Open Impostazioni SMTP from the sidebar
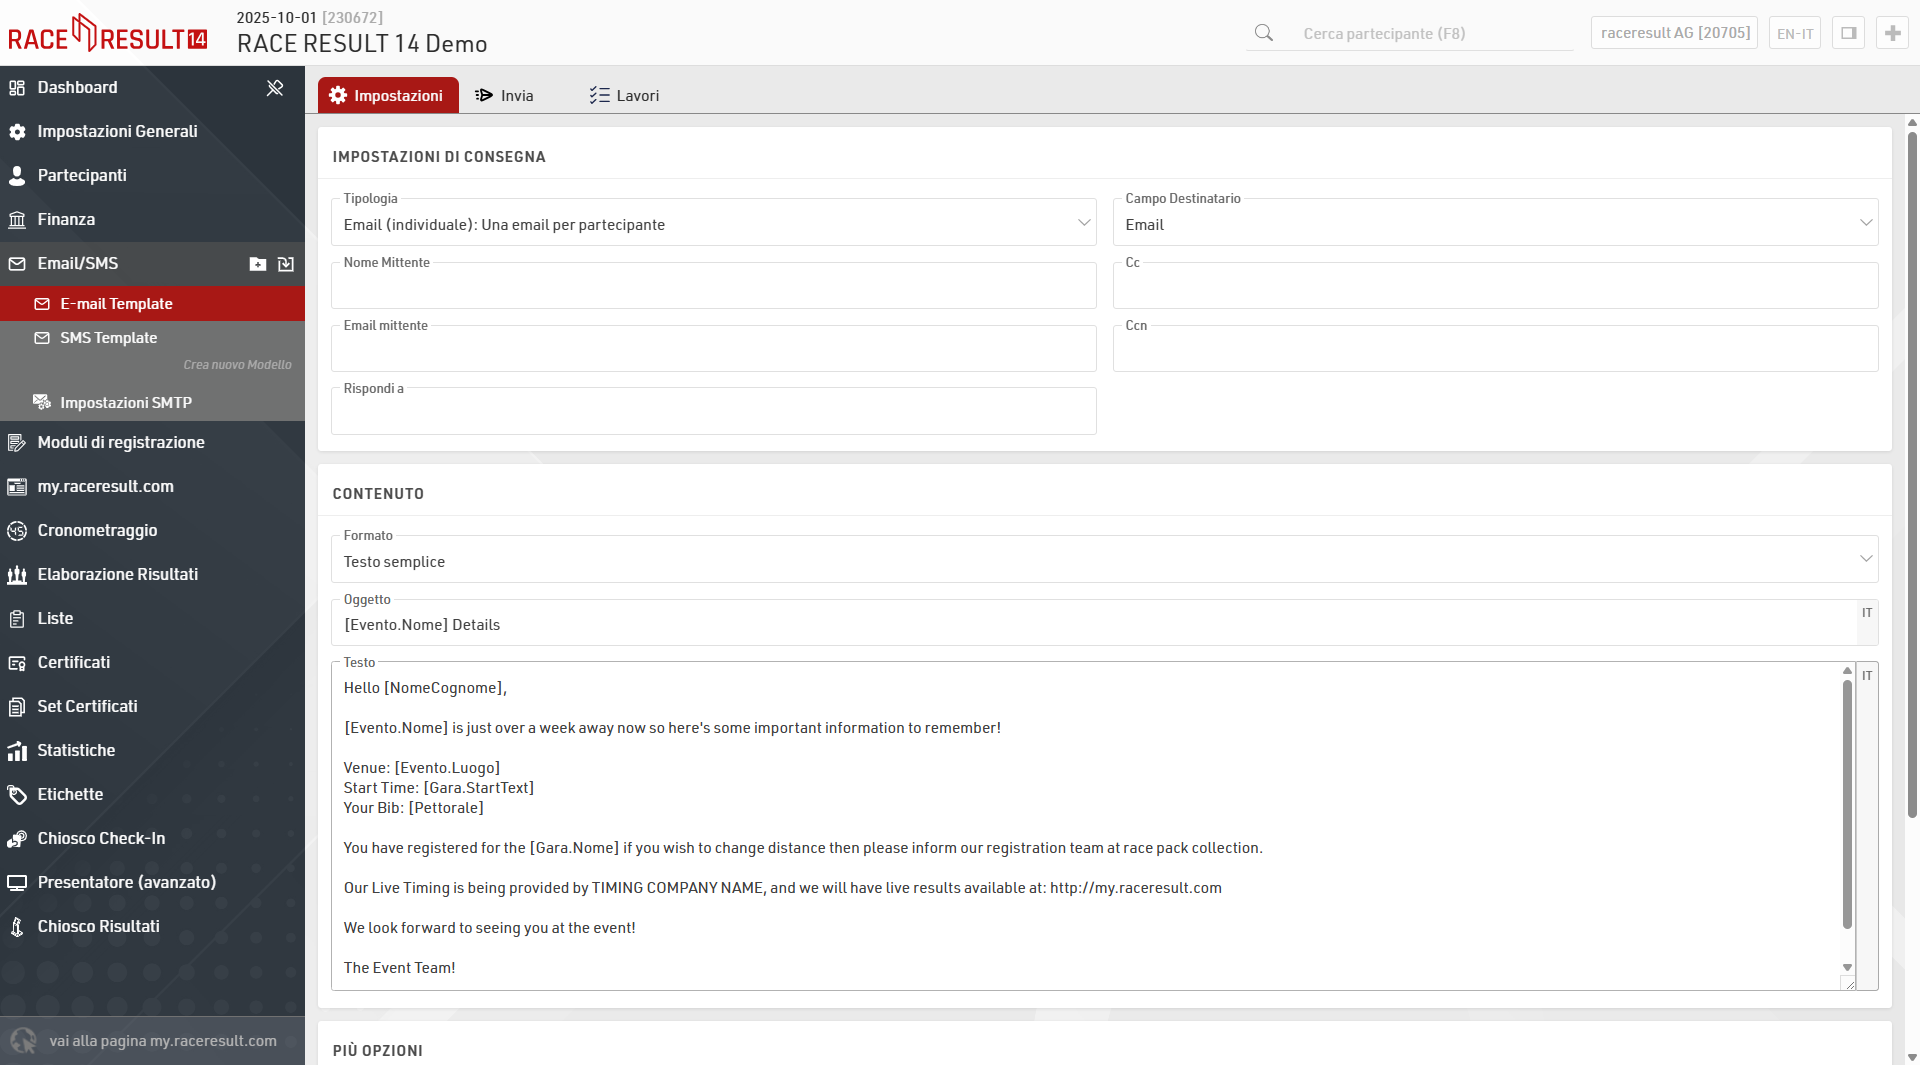The image size is (1920, 1065). coord(125,402)
